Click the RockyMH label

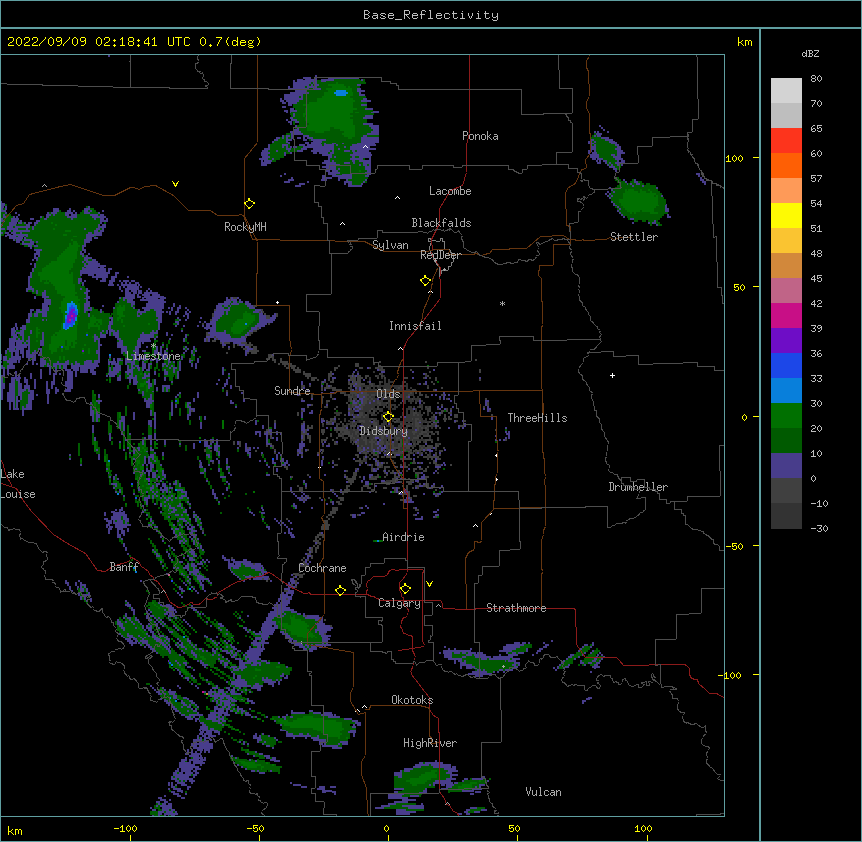pos(245,227)
